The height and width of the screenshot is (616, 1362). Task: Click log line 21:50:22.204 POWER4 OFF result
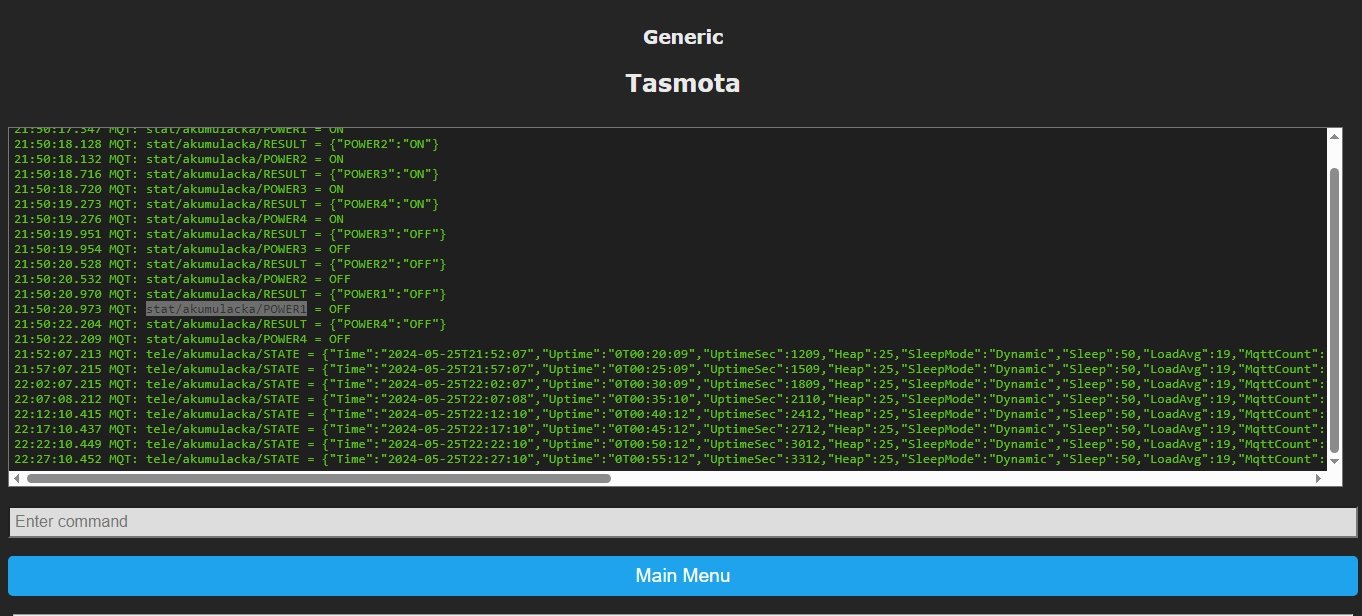click(x=230, y=324)
